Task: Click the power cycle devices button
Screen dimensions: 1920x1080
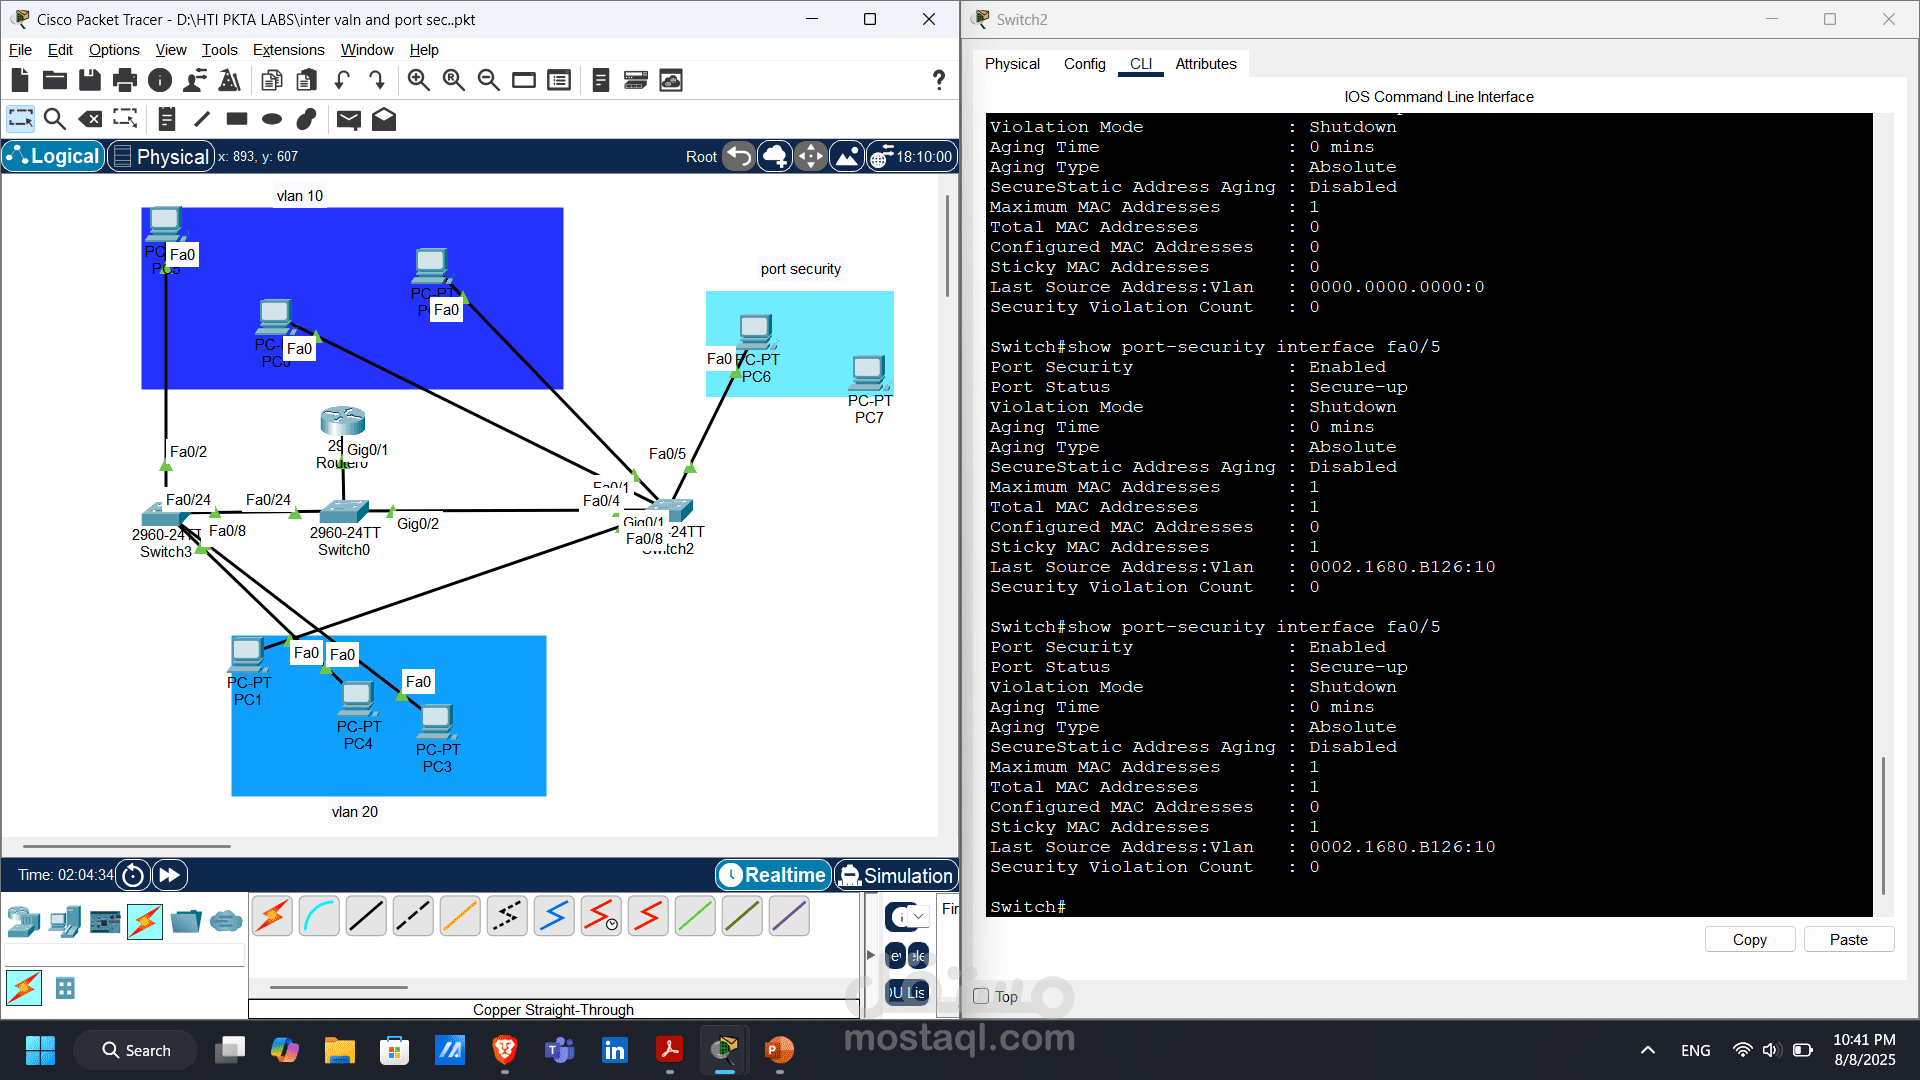Action: coord(133,875)
